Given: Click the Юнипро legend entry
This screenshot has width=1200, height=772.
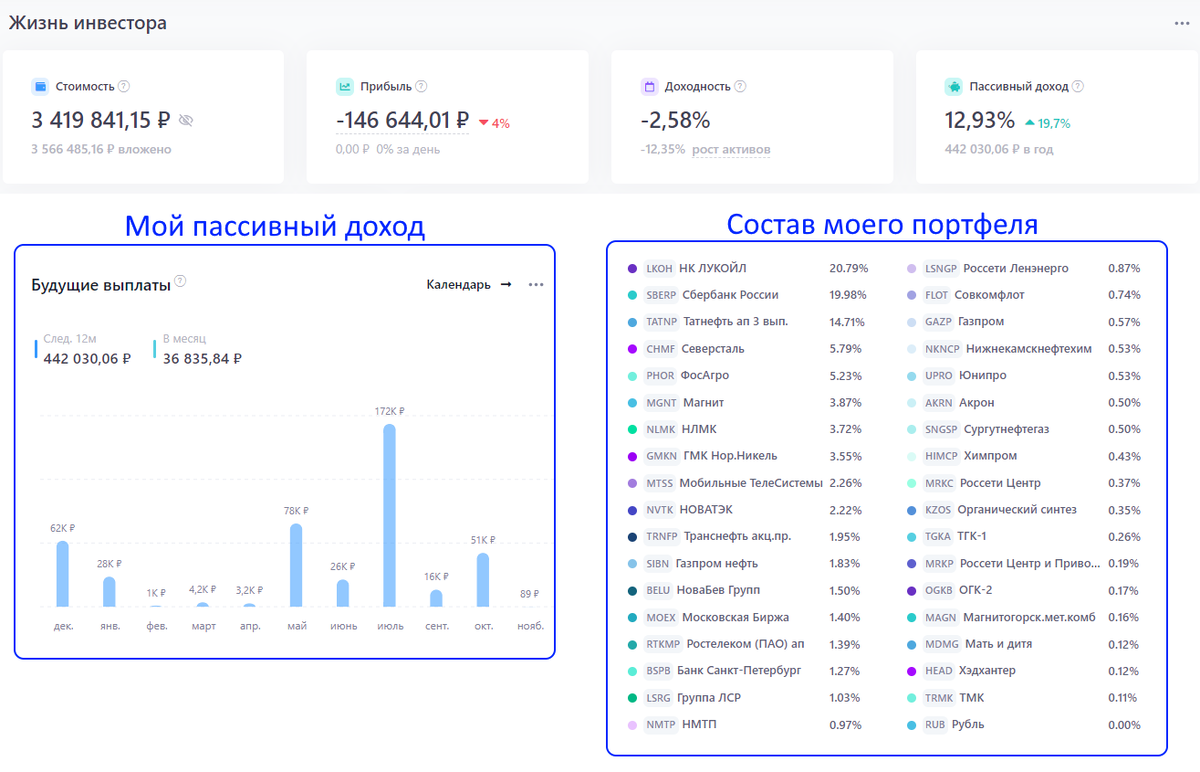Looking at the screenshot, I should tap(982, 376).
